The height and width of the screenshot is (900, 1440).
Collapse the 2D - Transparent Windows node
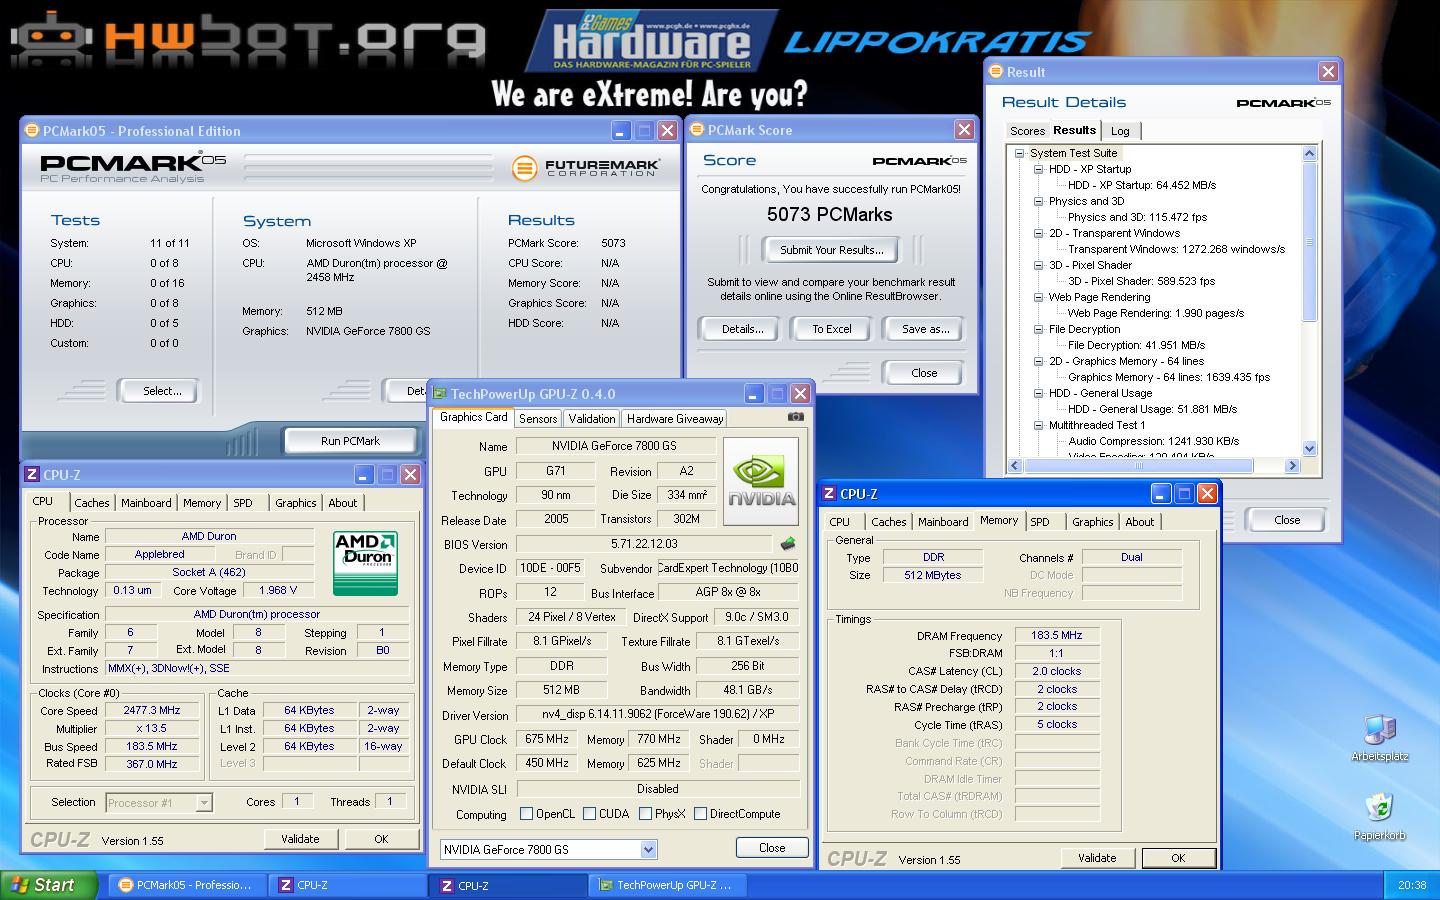pyautogui.click(x=1038, y=233)
